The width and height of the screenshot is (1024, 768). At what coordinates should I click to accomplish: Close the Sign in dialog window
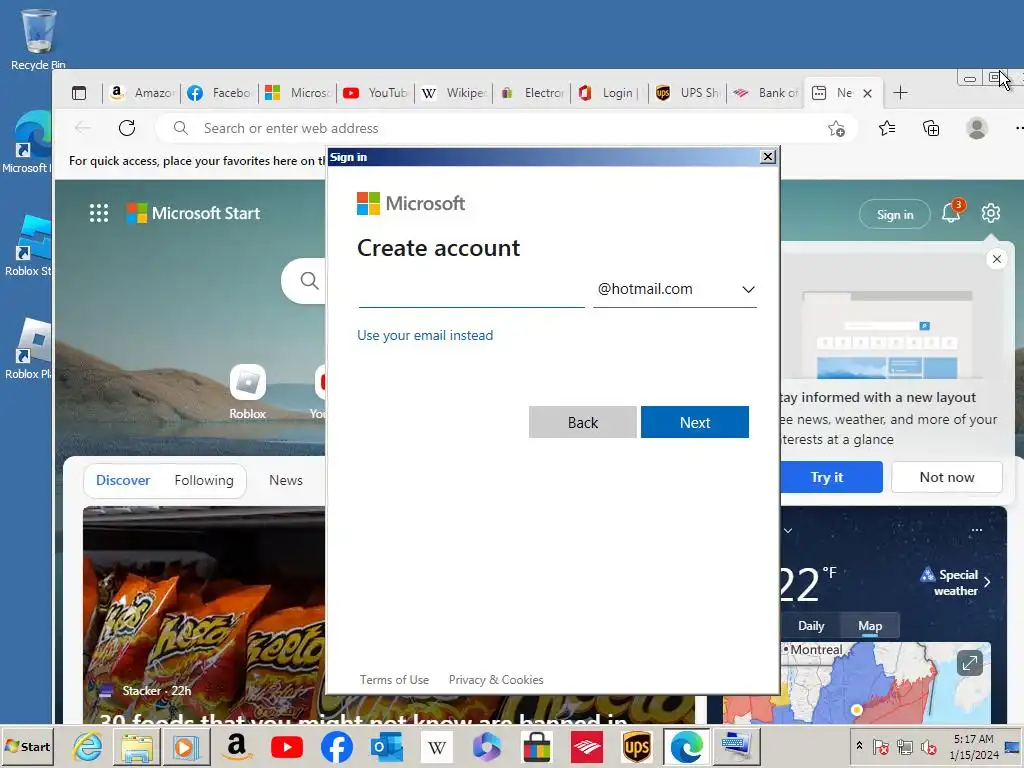click(x=768, y=157)
